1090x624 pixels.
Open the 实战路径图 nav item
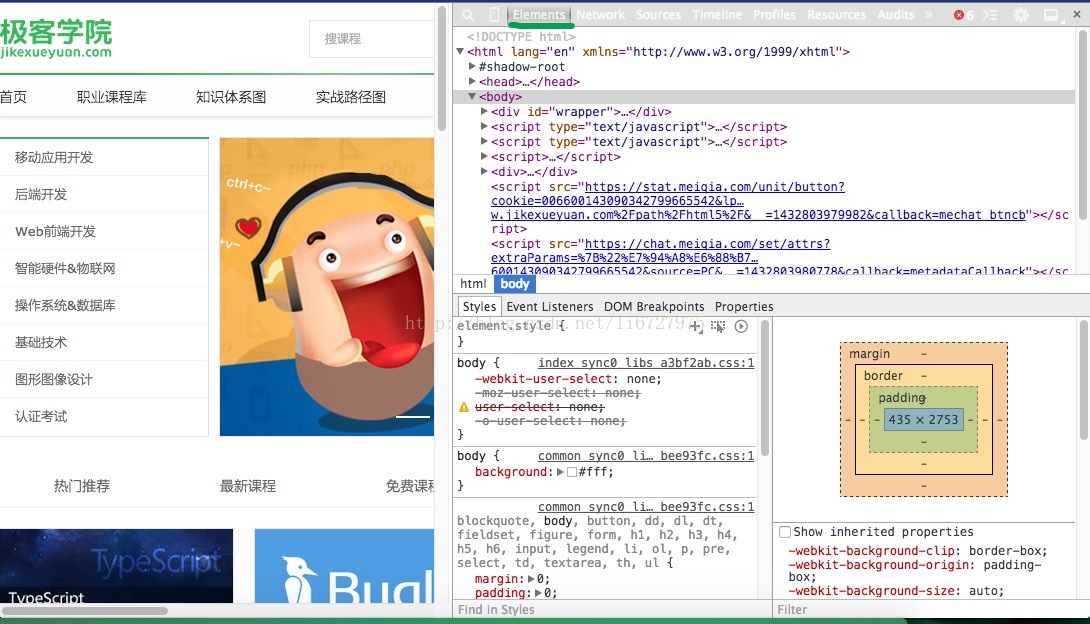pyautogui.click(x=350, y=97)
